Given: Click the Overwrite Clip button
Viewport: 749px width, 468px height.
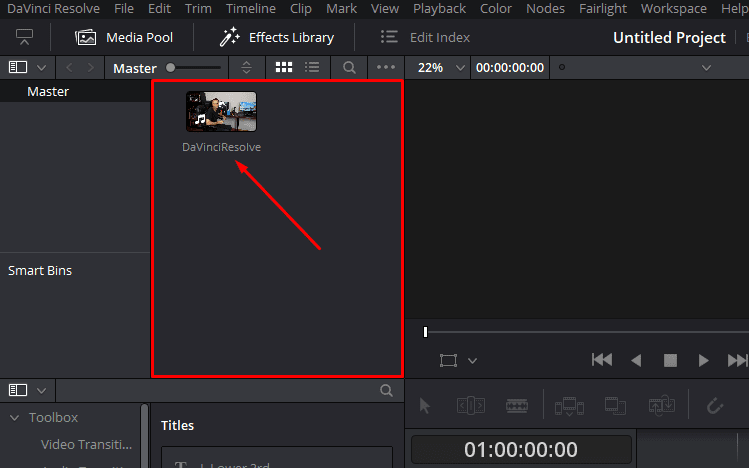Looking at the screenshot, I should point(615,405).
